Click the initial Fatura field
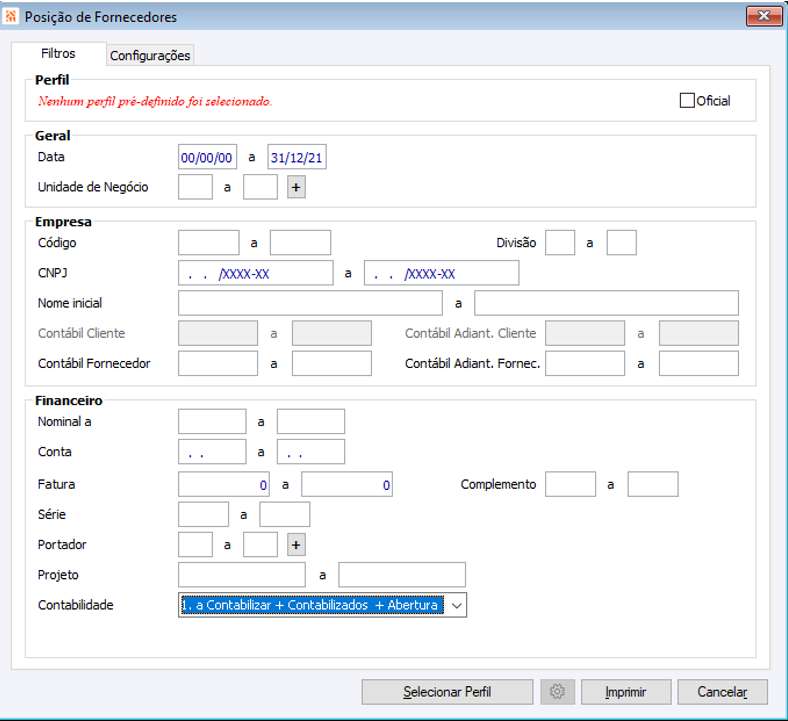 (x=224, y=484)
